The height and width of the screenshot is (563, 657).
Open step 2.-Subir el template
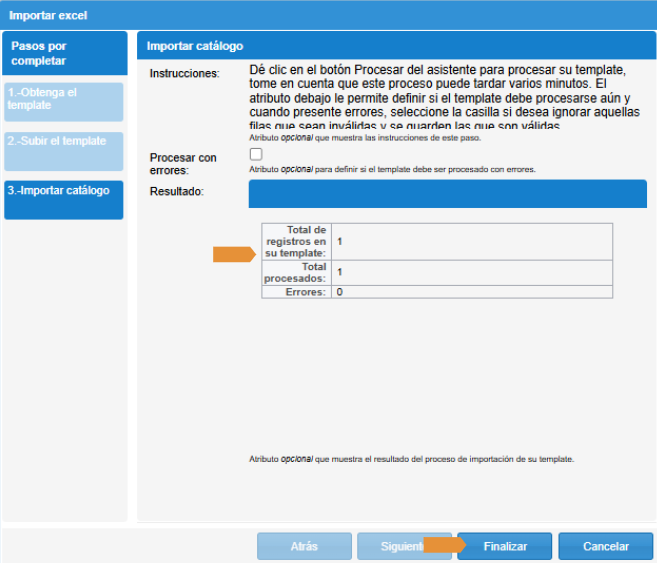point(64,150)
